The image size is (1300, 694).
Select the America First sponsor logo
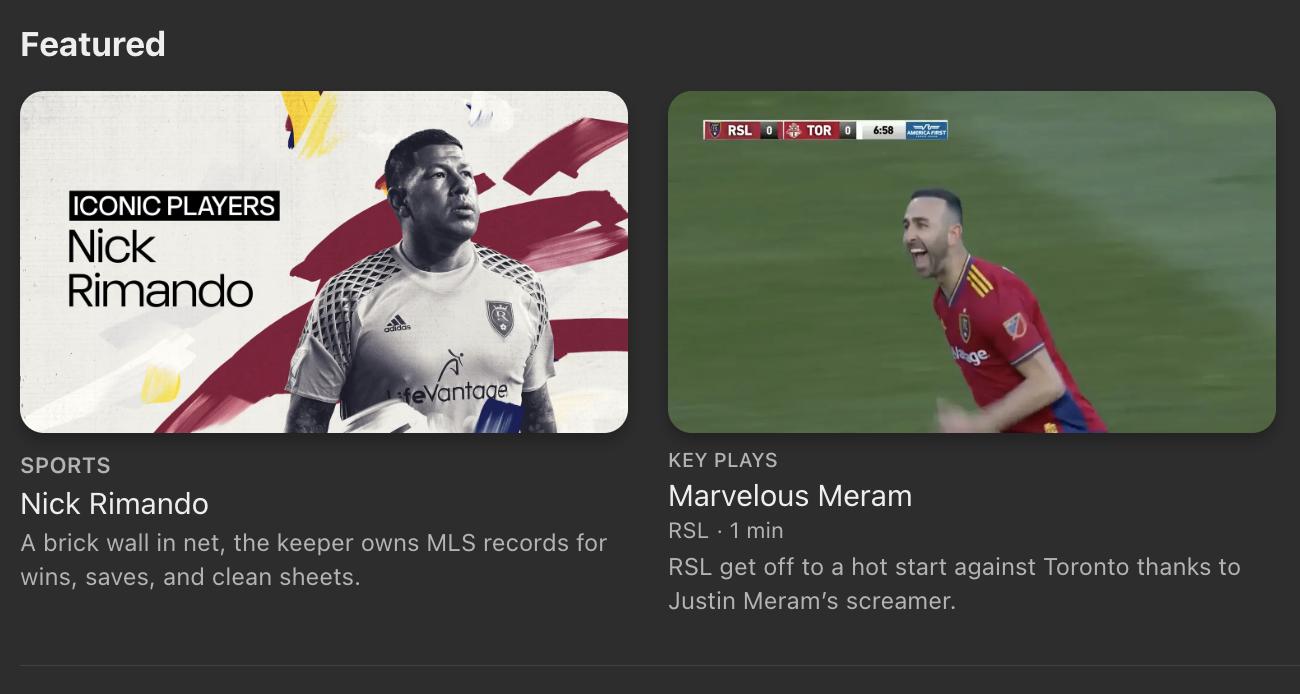pos(927,131)
